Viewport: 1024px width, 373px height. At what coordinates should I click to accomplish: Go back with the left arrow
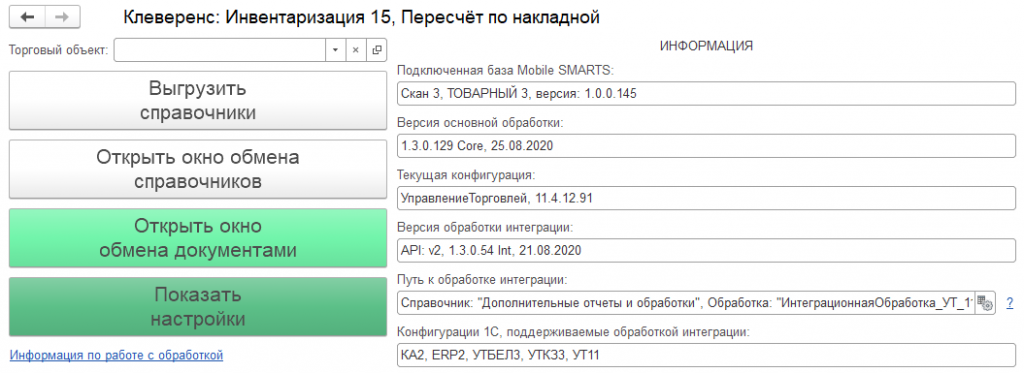[x=27, y=18]
